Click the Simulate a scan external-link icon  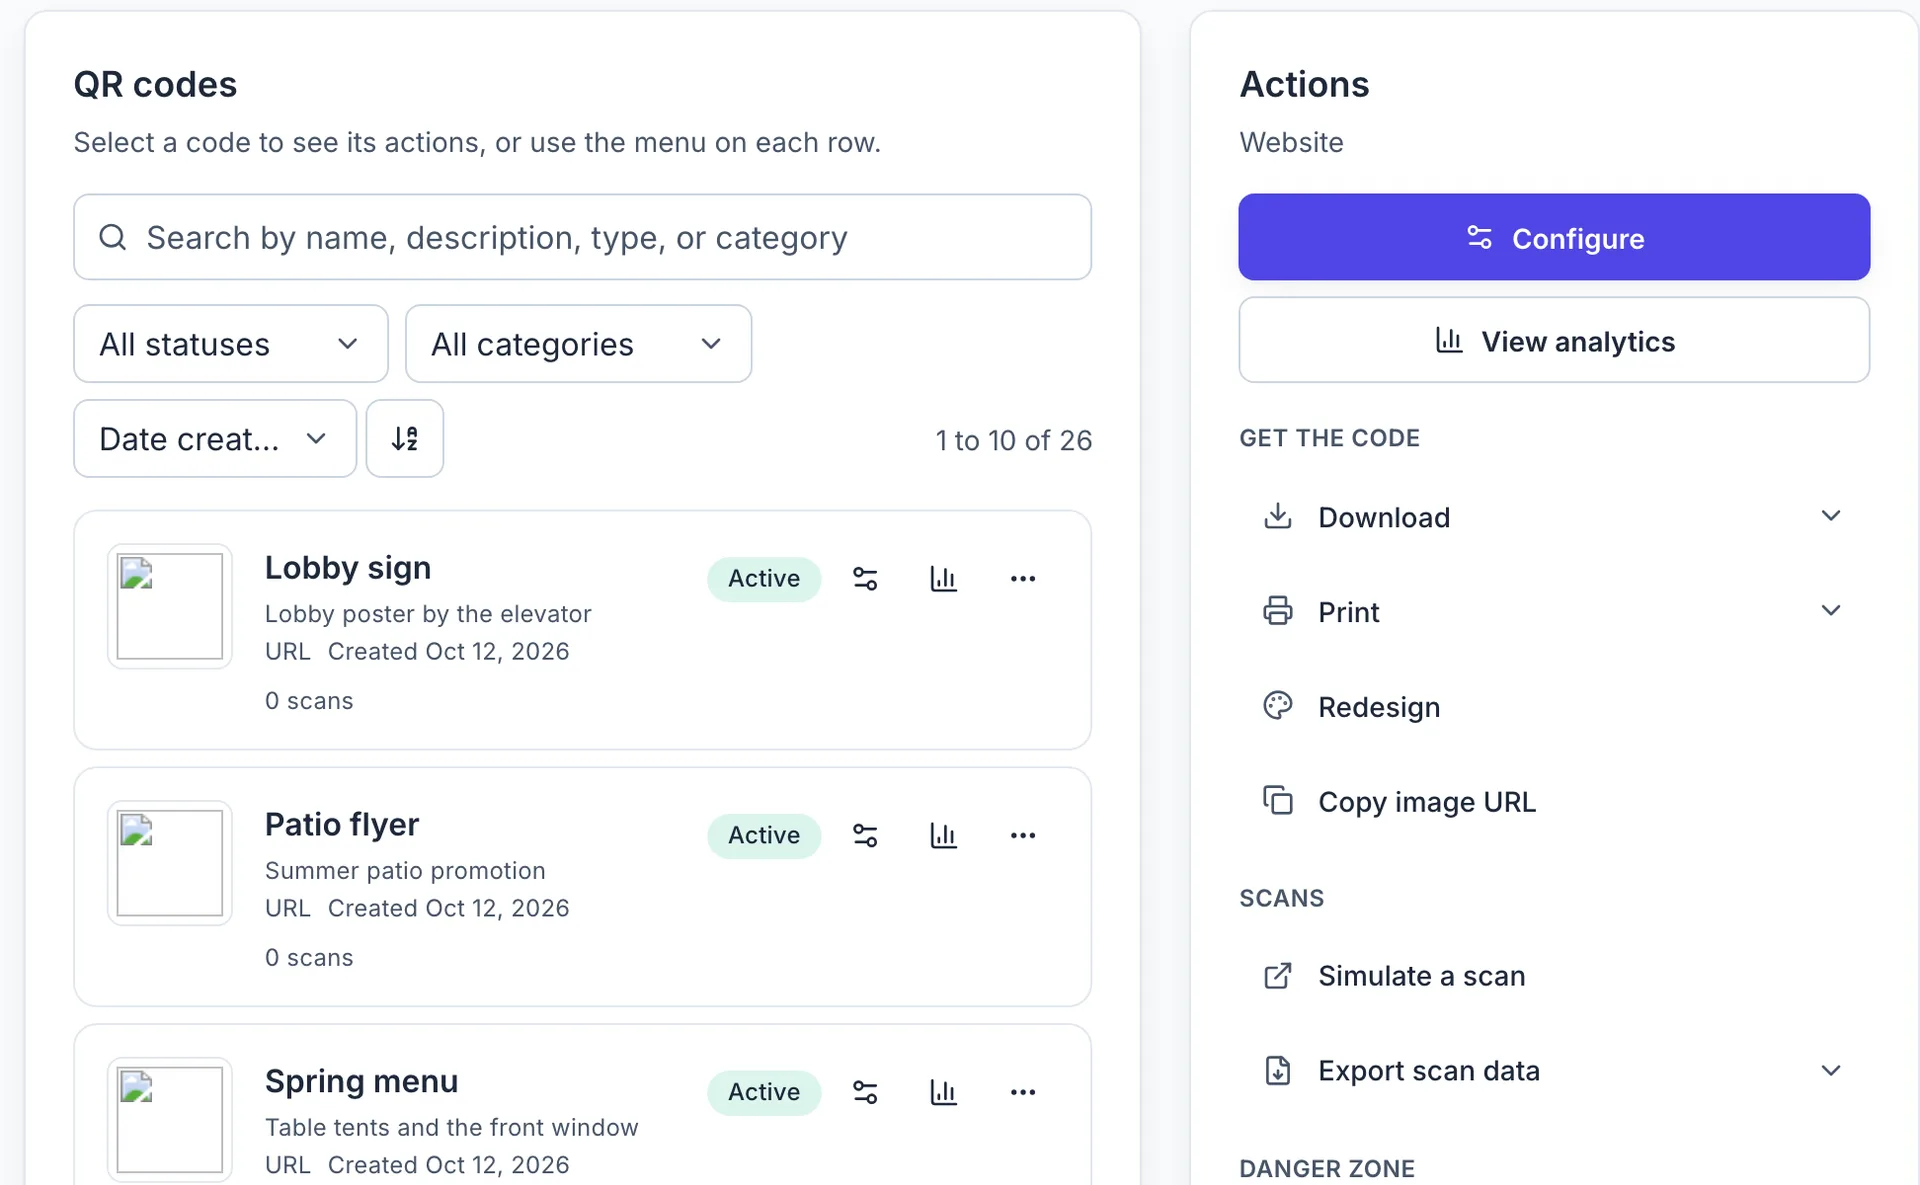[1278, 976]
